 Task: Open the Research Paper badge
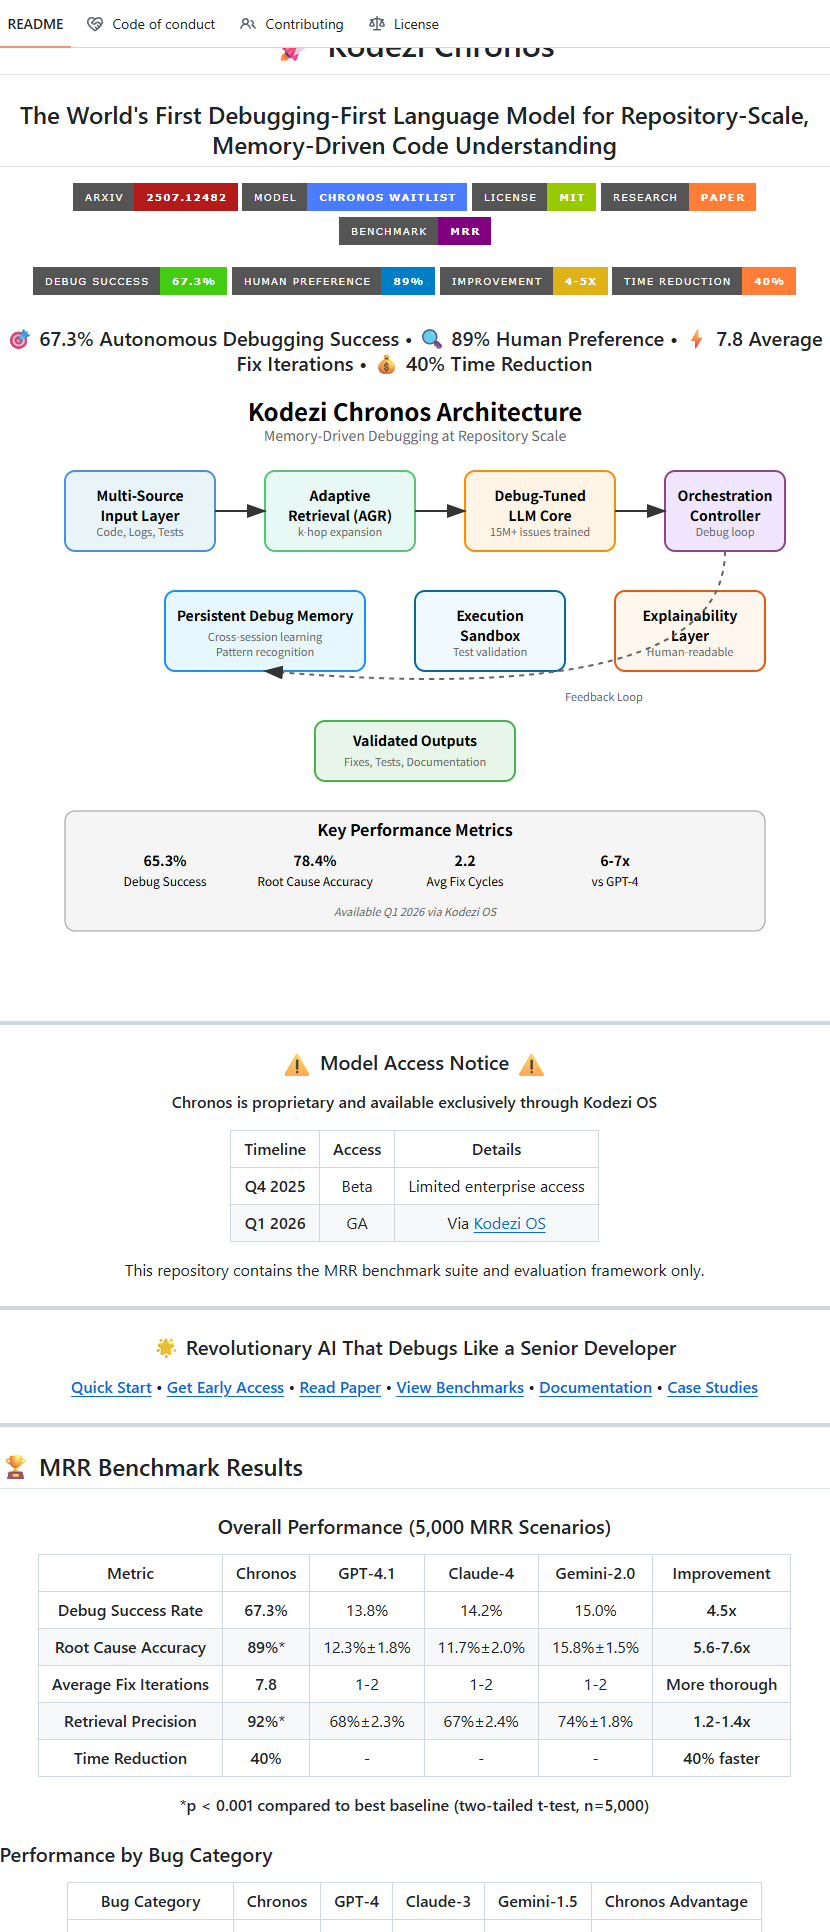point(678,197)
